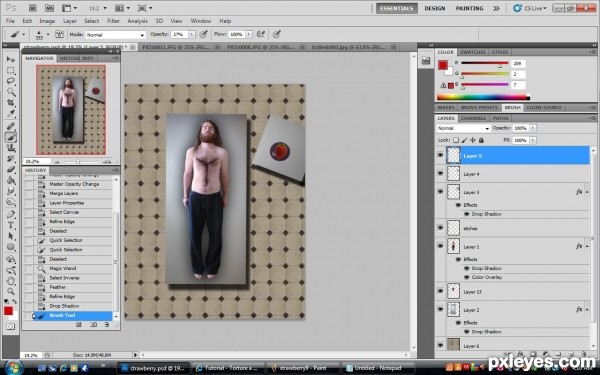Toggle Color Overlay effect visibility on Layer 1

tap(466, 277)
